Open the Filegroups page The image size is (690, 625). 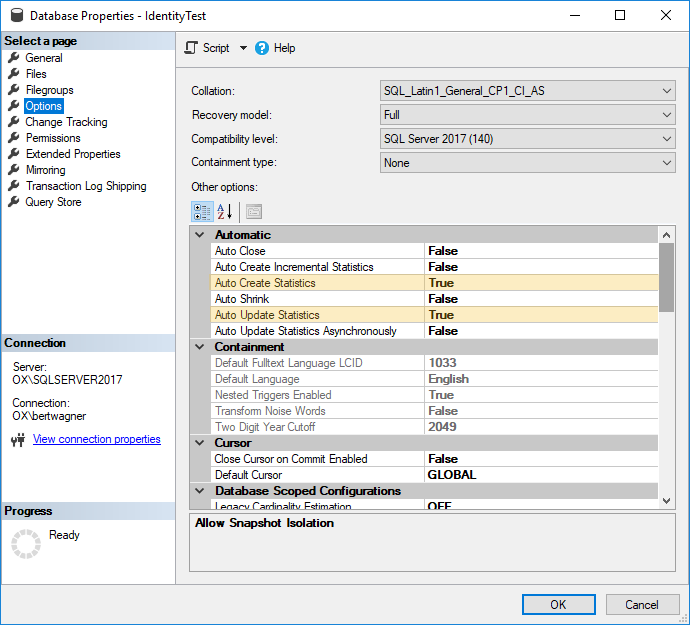(49, 90)
